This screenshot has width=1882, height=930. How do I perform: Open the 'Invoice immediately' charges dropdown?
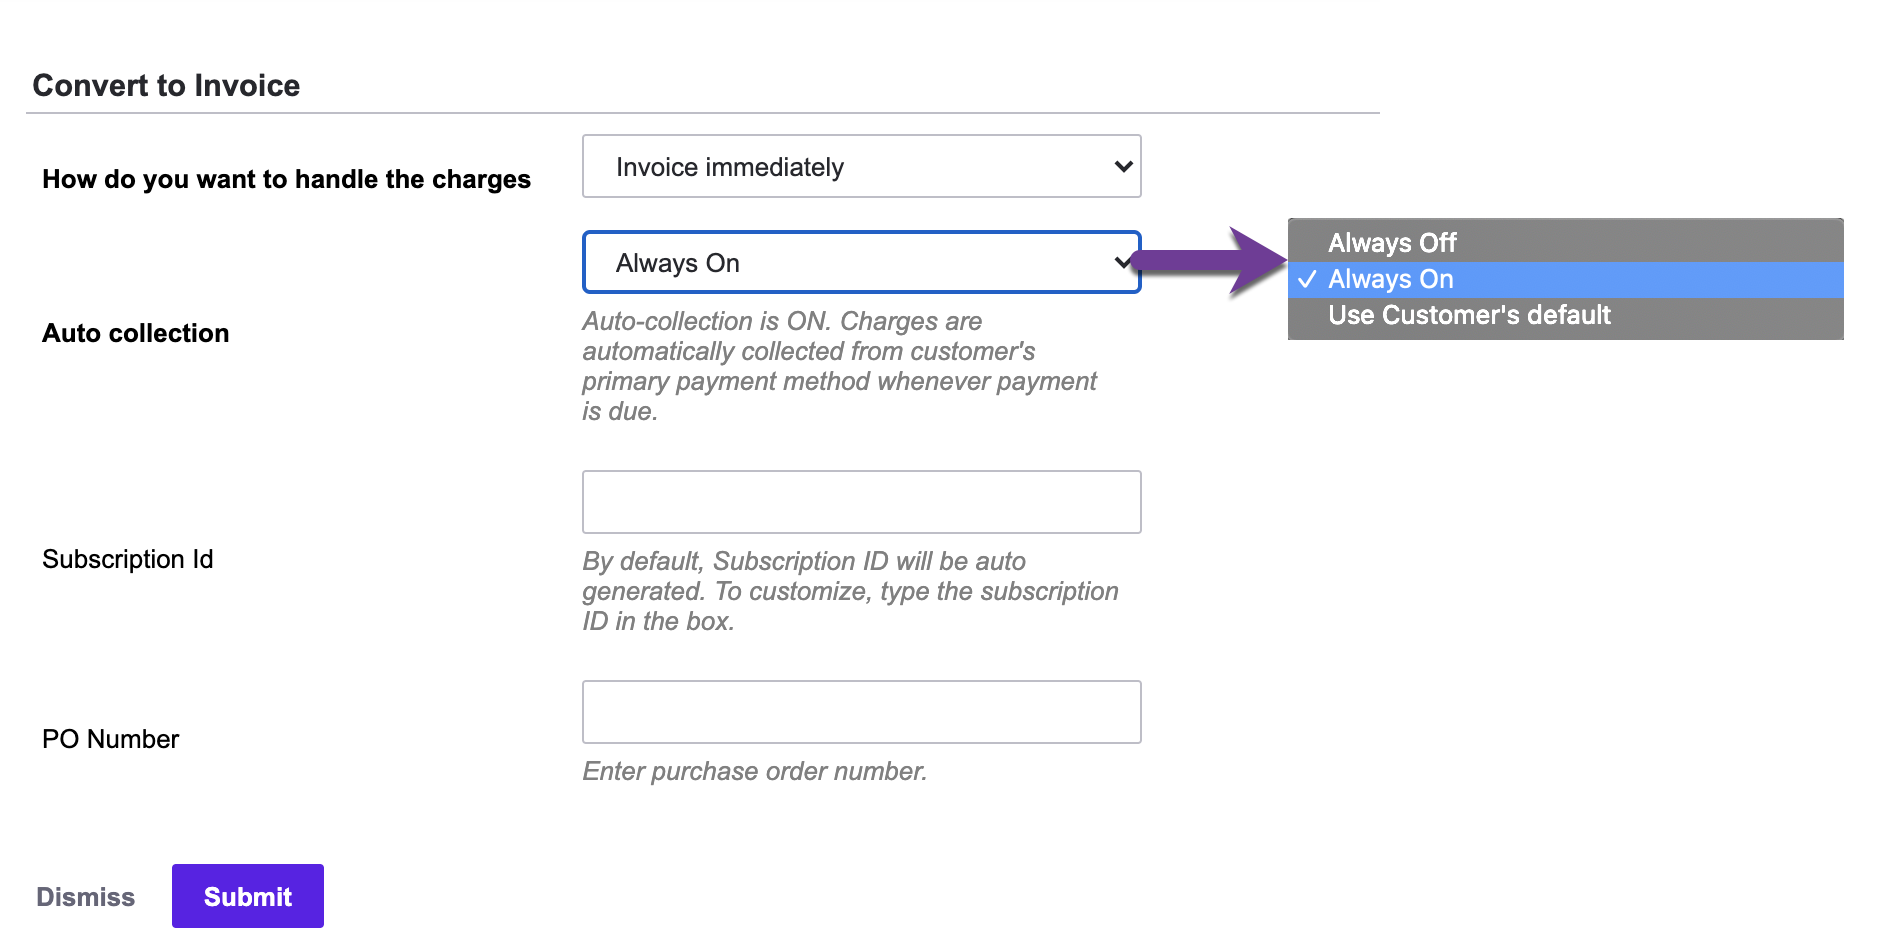click(860, 167)
